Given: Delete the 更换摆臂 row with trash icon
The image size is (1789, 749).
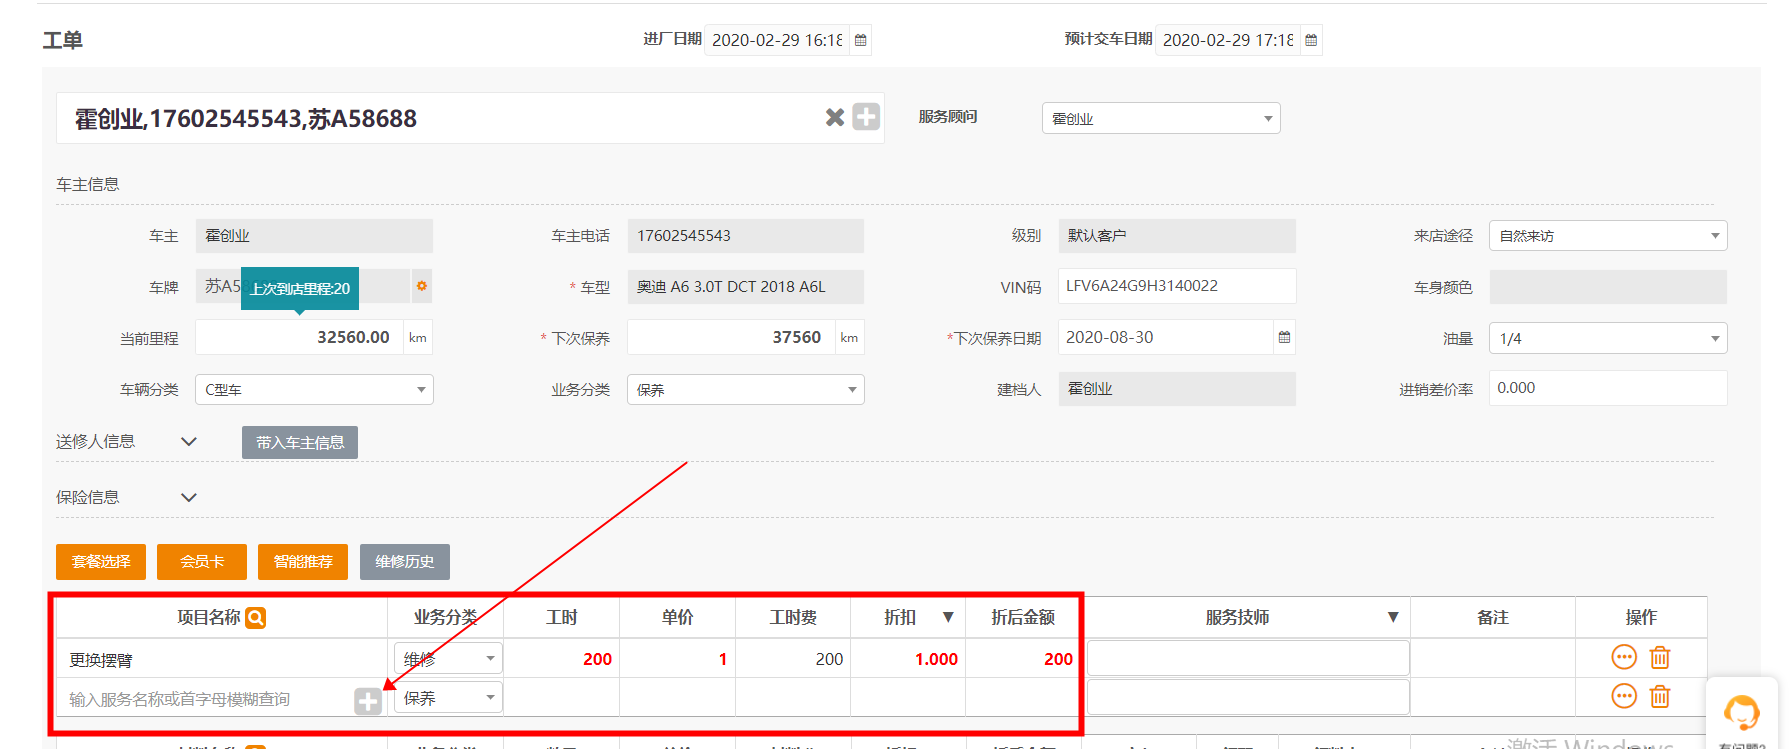Looking at the screenshot, I should 1660,657.
